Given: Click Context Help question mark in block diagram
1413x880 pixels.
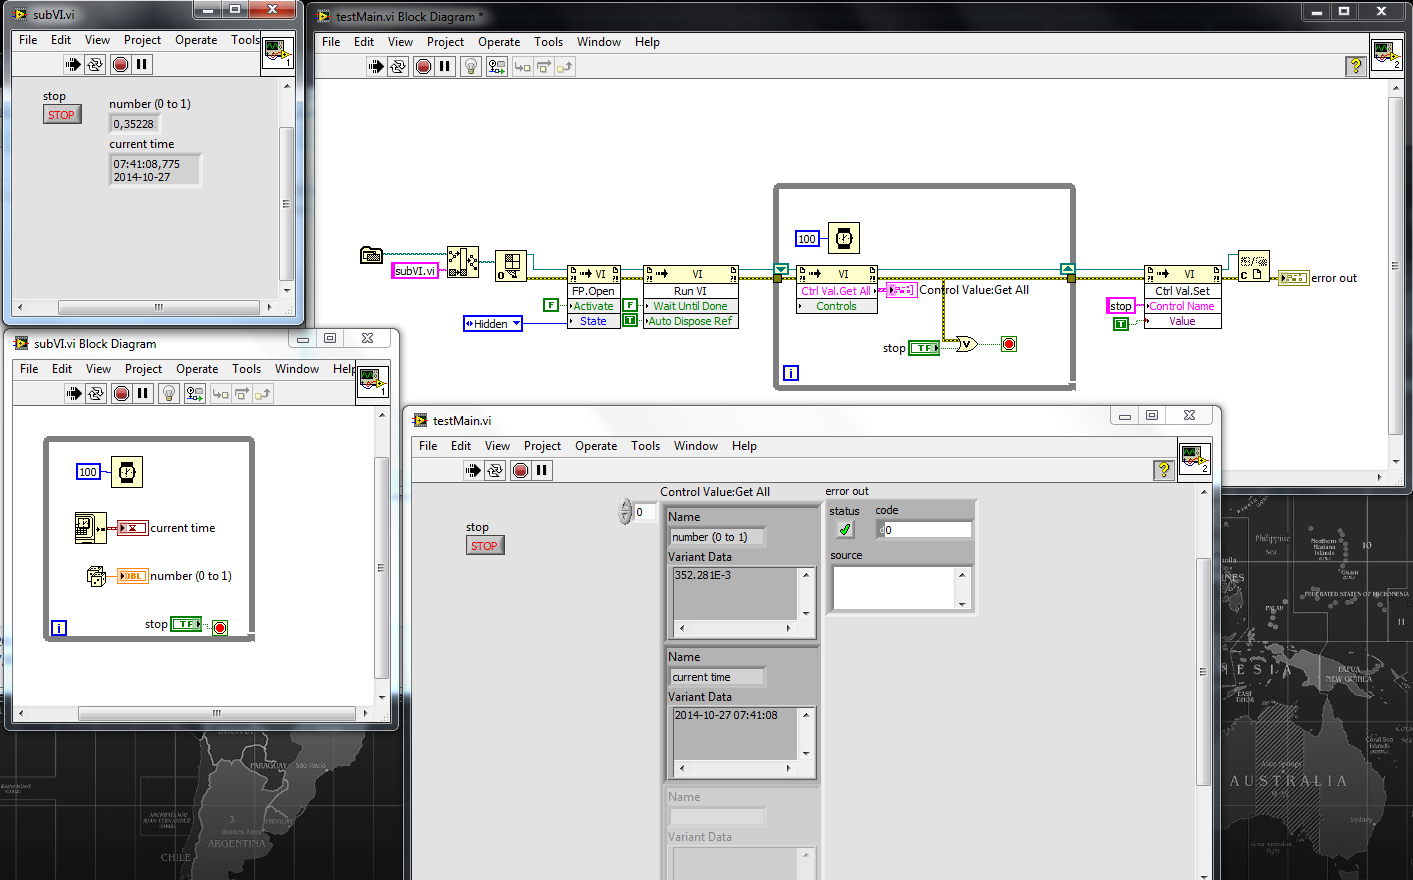Looking at the screenshot, I should coord(1356,66).
